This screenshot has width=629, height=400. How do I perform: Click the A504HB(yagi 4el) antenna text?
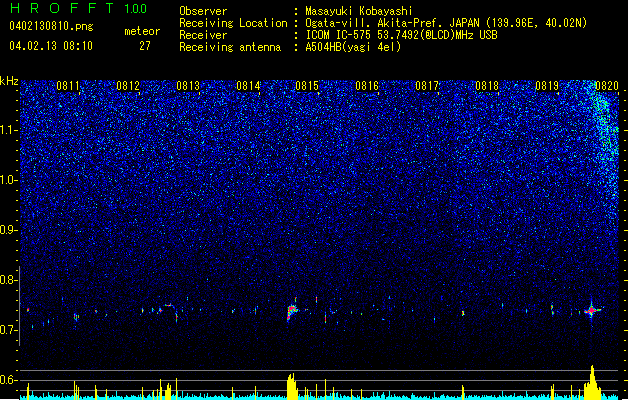click(353, 47)
